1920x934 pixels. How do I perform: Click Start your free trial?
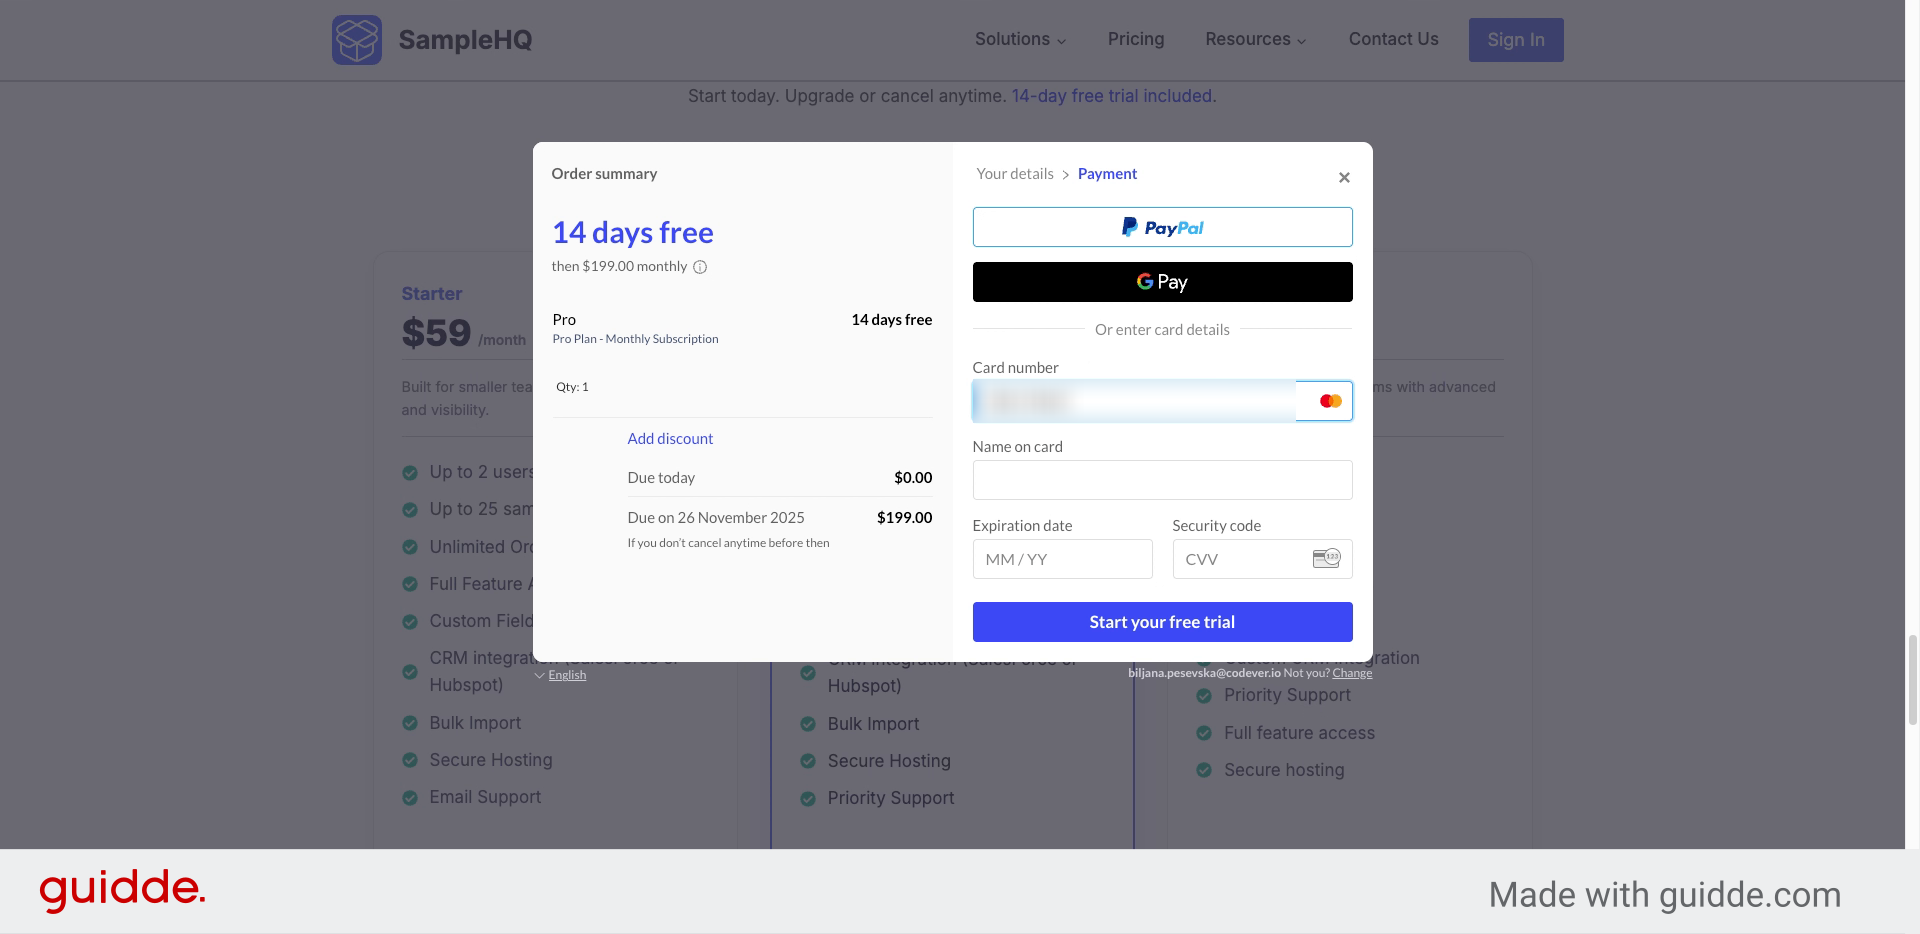click(x=1162, y=621)
